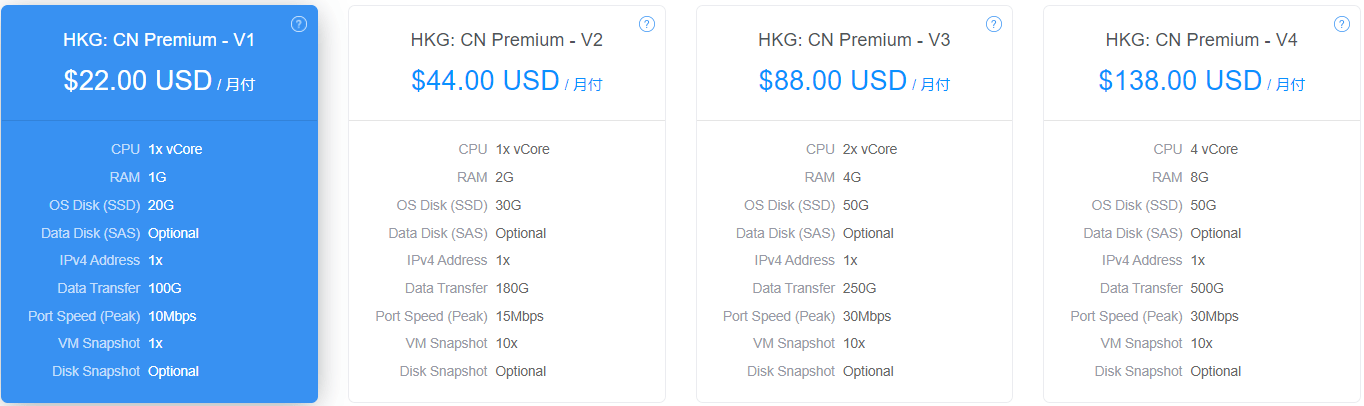Viewport: 1364px width, 406px height.
Task: Click the help icon on V1 plan card
Action: 299,24
